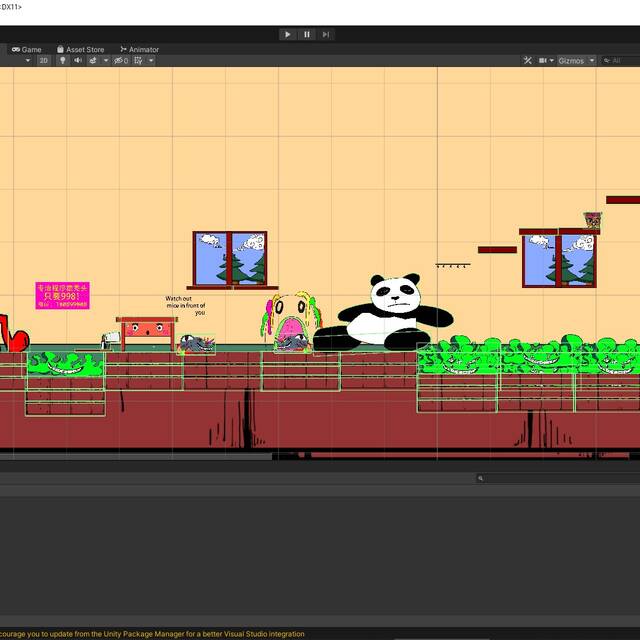Image resolution: width=640 pixels, height=640 pixels.
Task: Open the Gizmos dropdown
Action: click(x=576, y=60)
